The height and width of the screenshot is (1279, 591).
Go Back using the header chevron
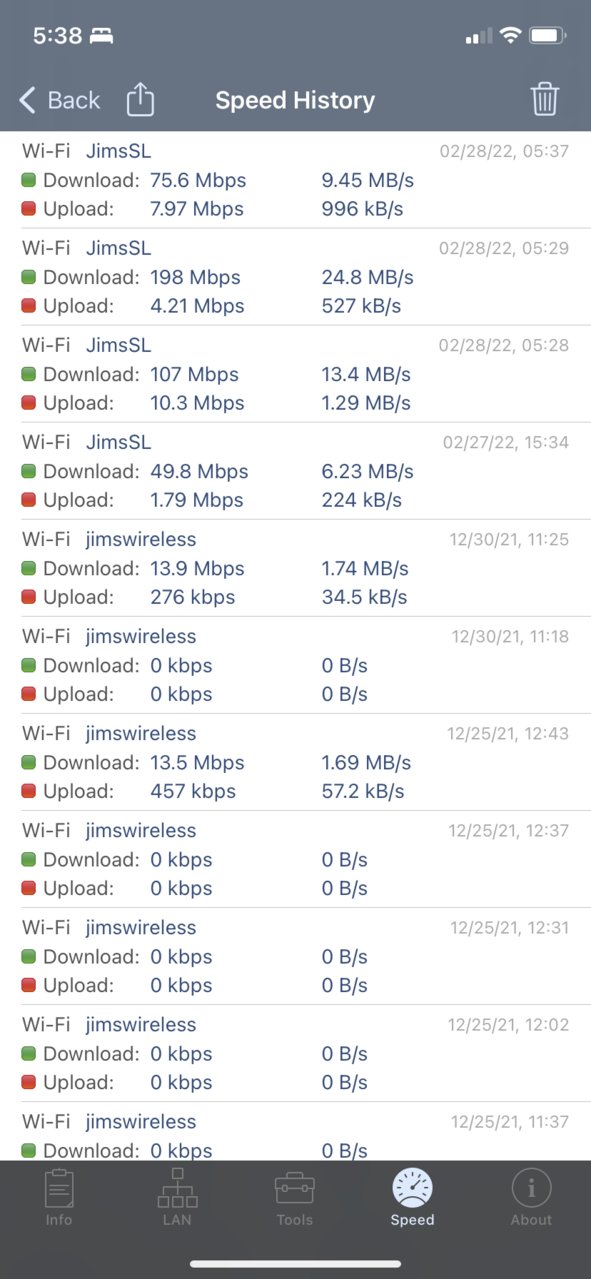click(59, 100)
